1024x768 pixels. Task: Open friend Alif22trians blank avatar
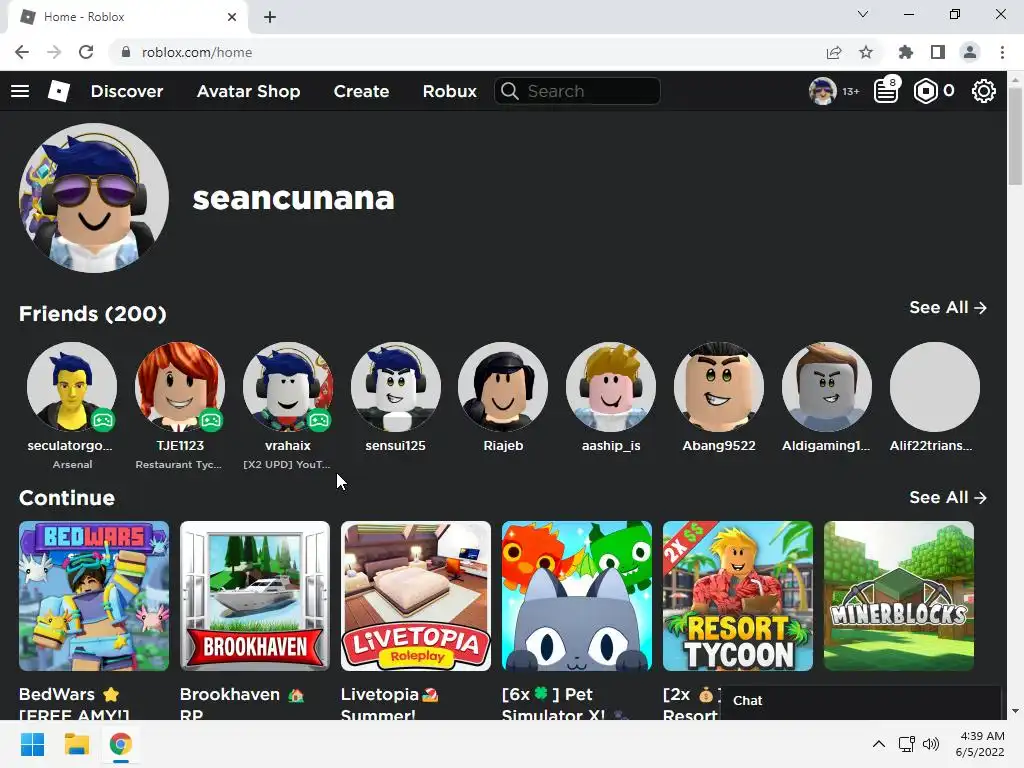pyautogui.click(x=935, y=387)
